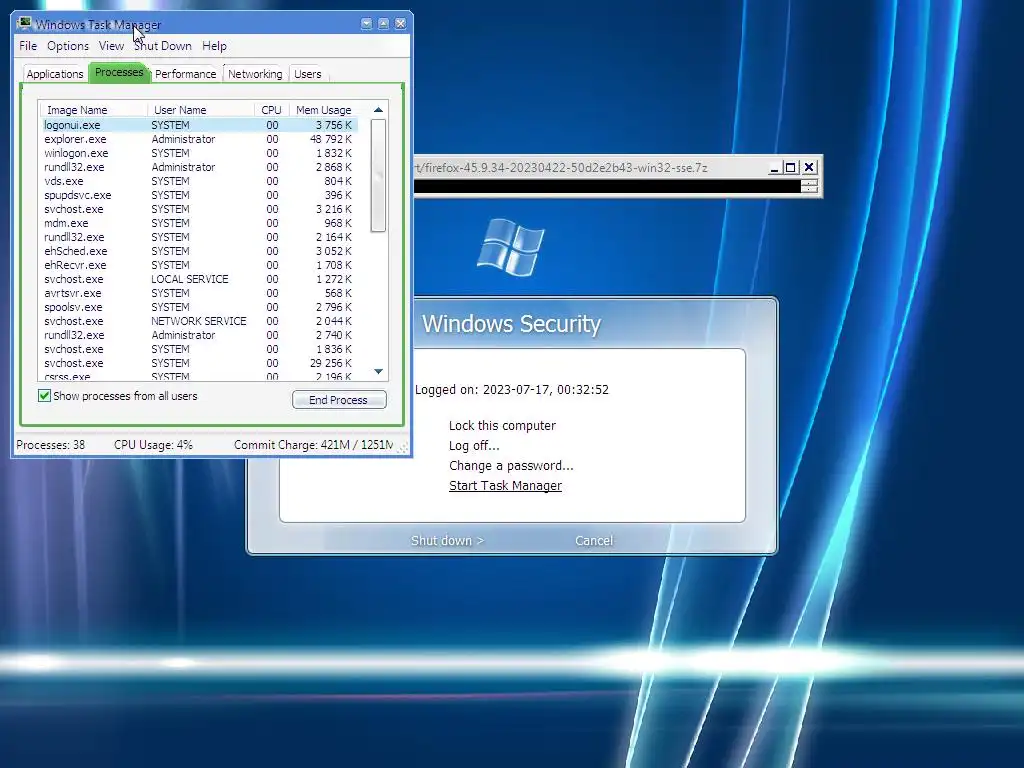Open the File menu
The image size is (1024, 768).
28,46
